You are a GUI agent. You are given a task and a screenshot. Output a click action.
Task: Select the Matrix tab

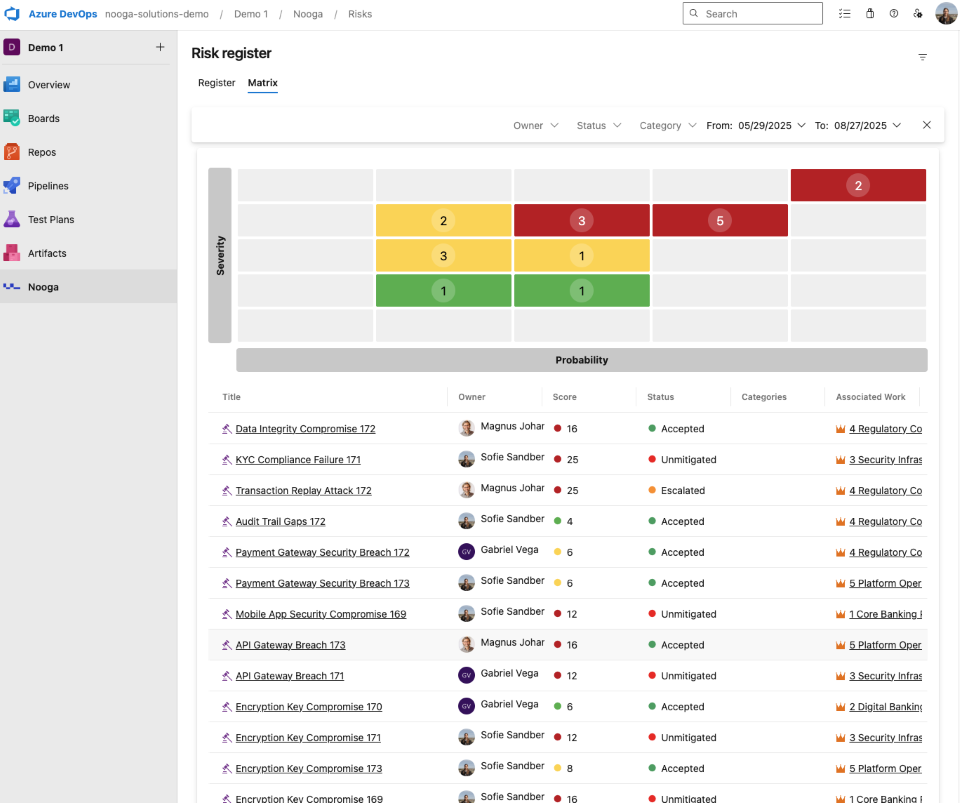click(262, 83)
